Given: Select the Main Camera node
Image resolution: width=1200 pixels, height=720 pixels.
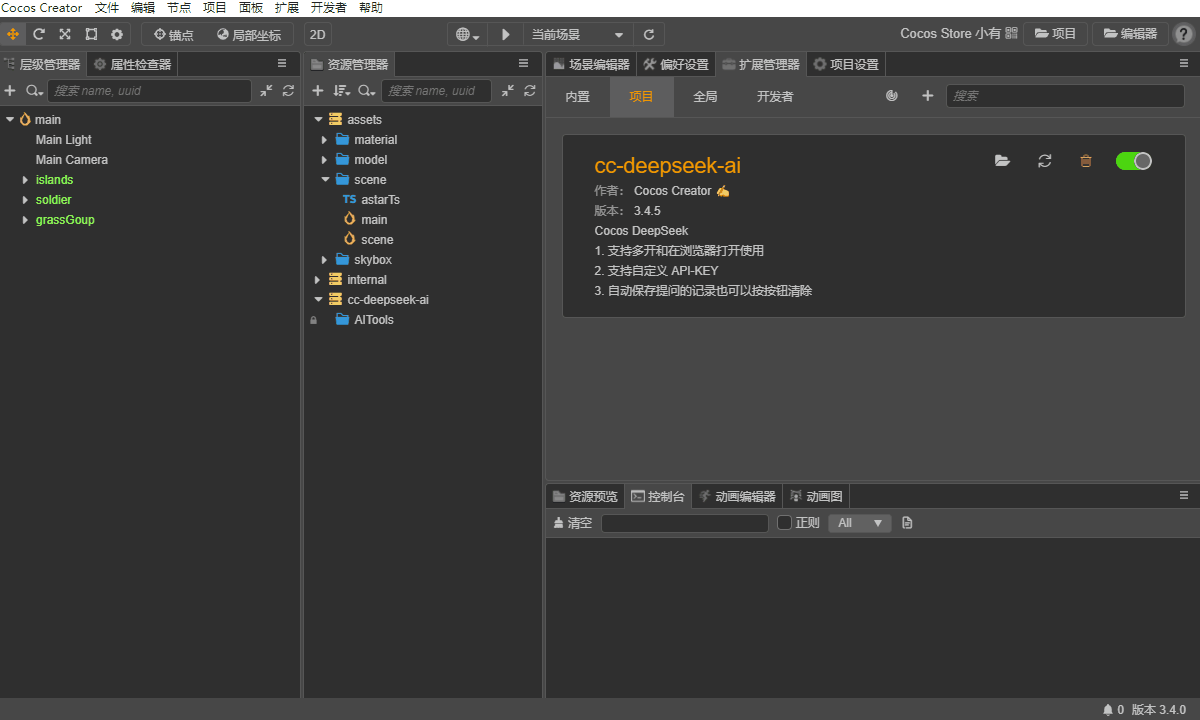Looking at the screenshot, I should [x=72, y=160].
